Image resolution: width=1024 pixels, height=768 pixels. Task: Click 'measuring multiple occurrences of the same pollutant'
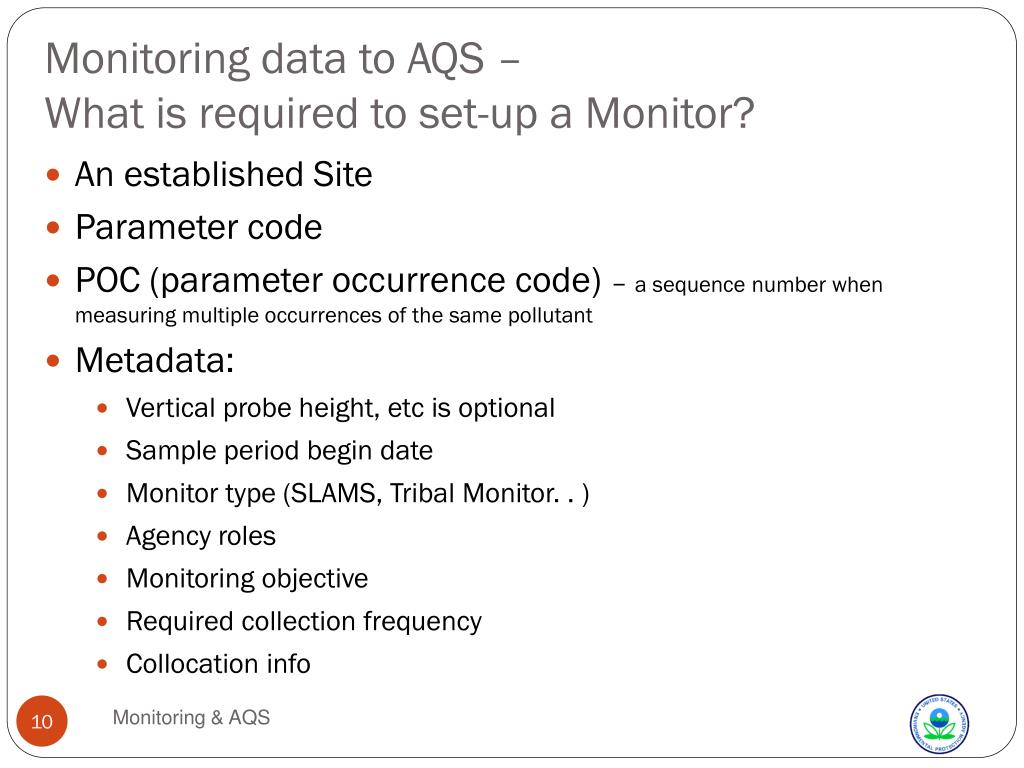[334, 315]
